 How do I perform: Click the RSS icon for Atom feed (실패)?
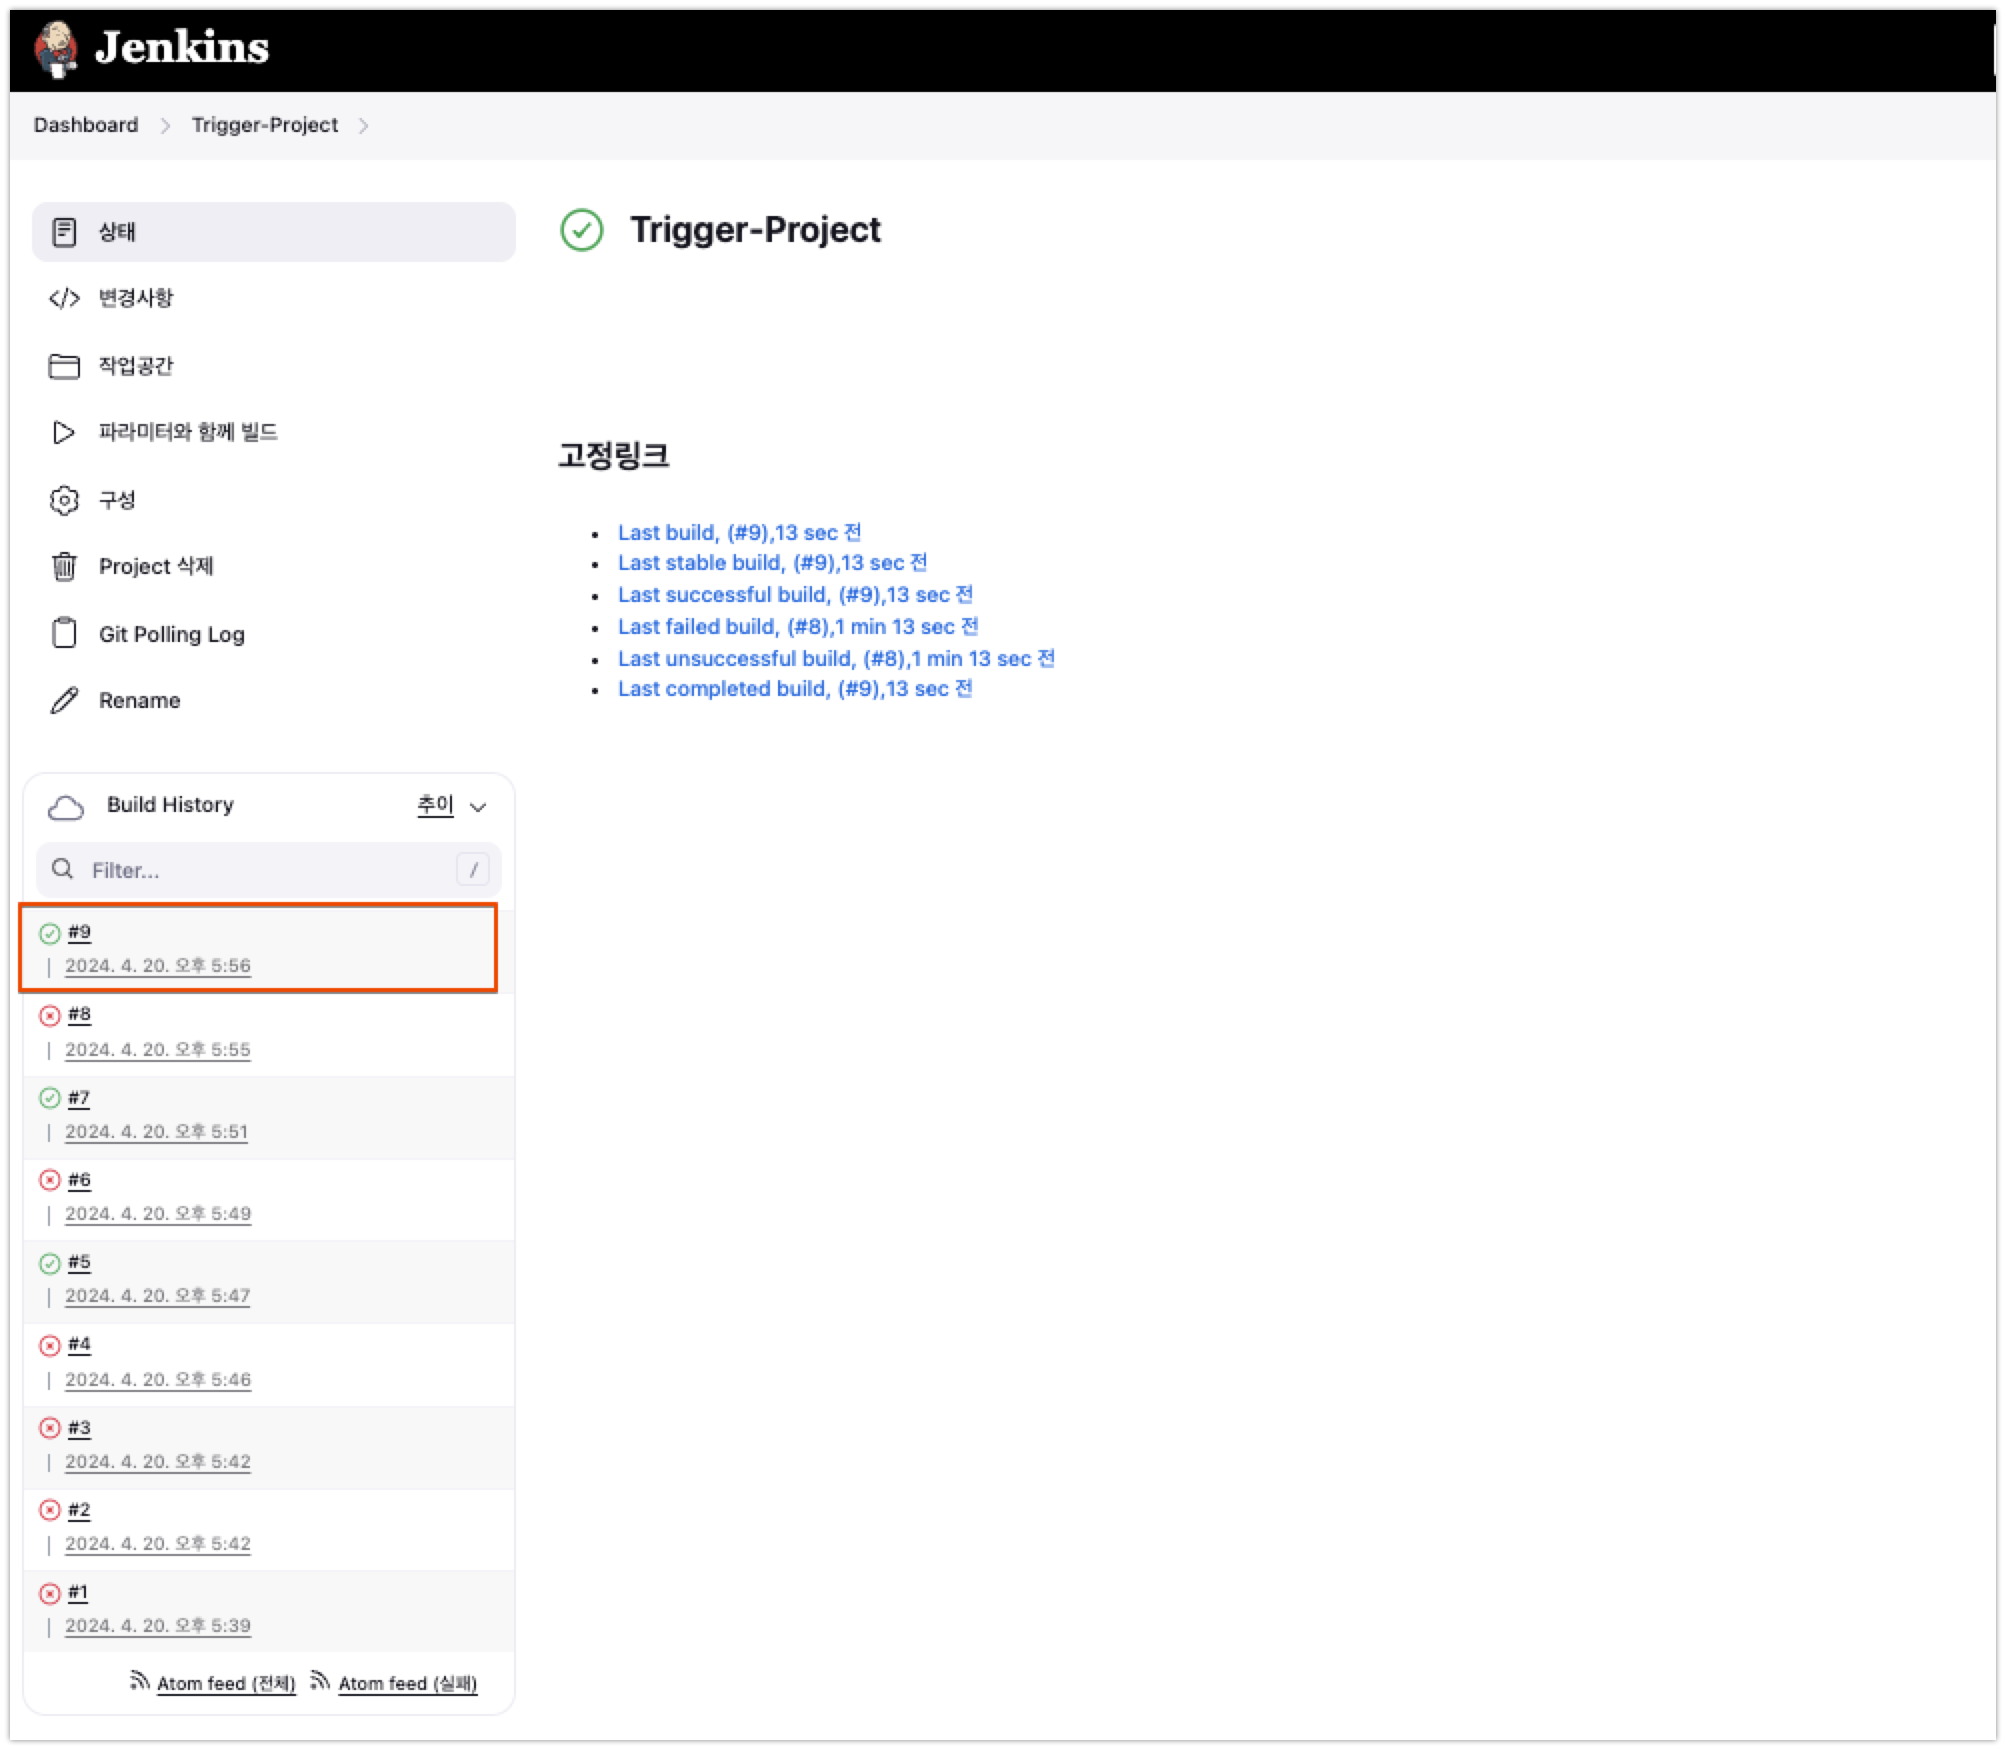(x=320, y=1681)
